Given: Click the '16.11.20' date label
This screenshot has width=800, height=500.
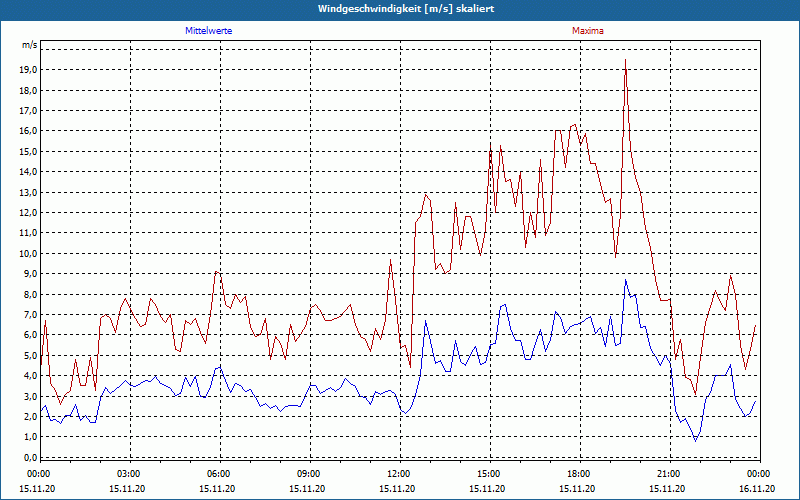Looking at the screenshot, I should (x=757, y=488).
